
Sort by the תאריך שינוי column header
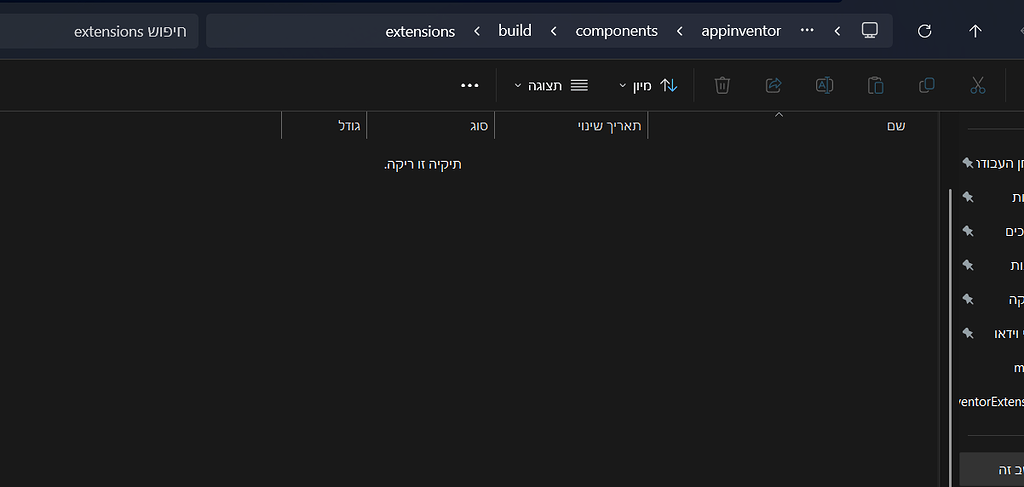(x=571, y=126)
